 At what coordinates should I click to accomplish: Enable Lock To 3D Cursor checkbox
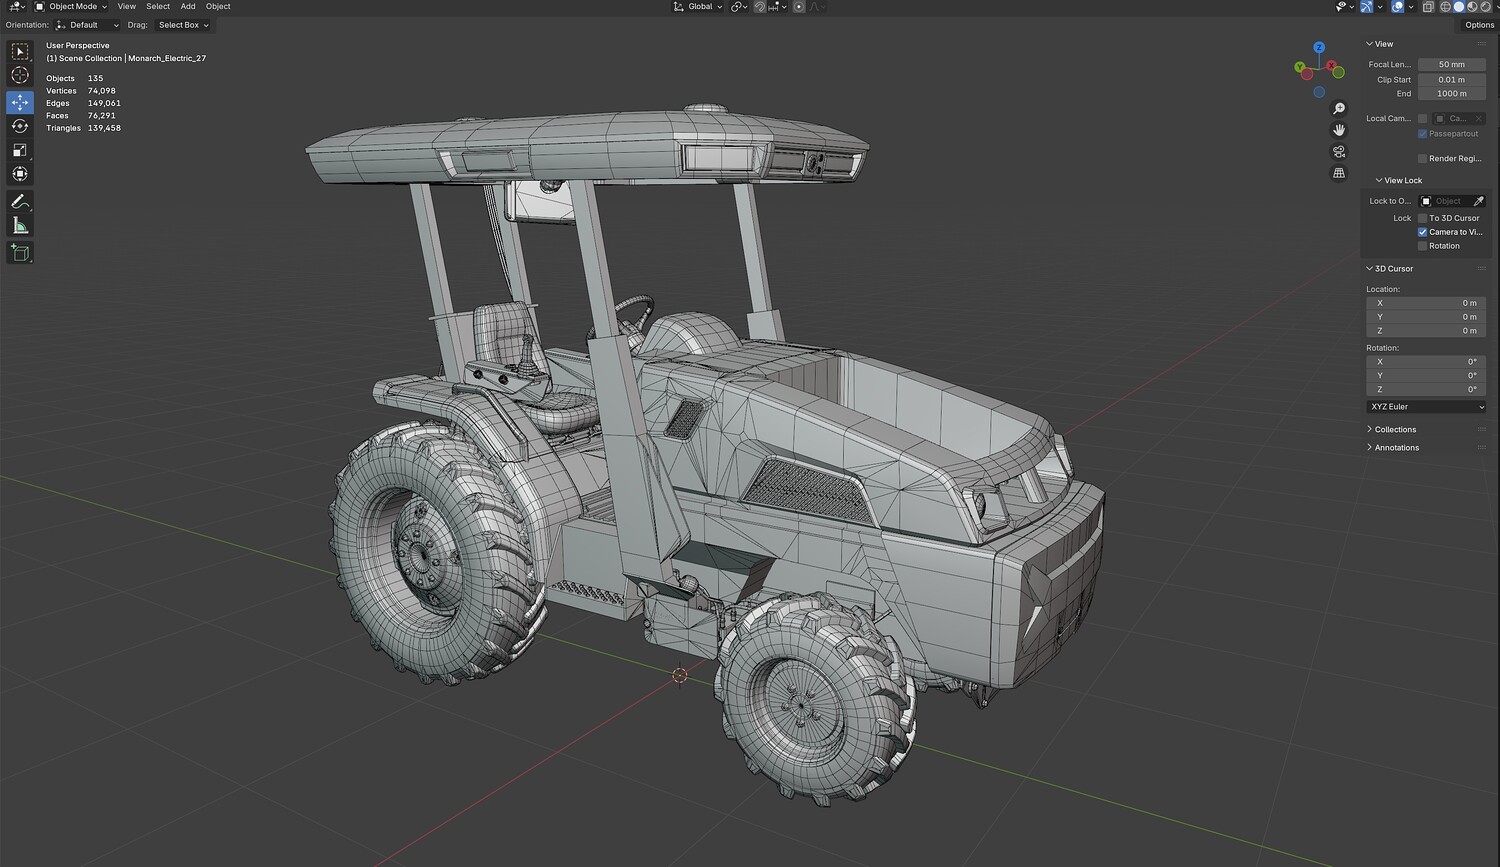1422,218
